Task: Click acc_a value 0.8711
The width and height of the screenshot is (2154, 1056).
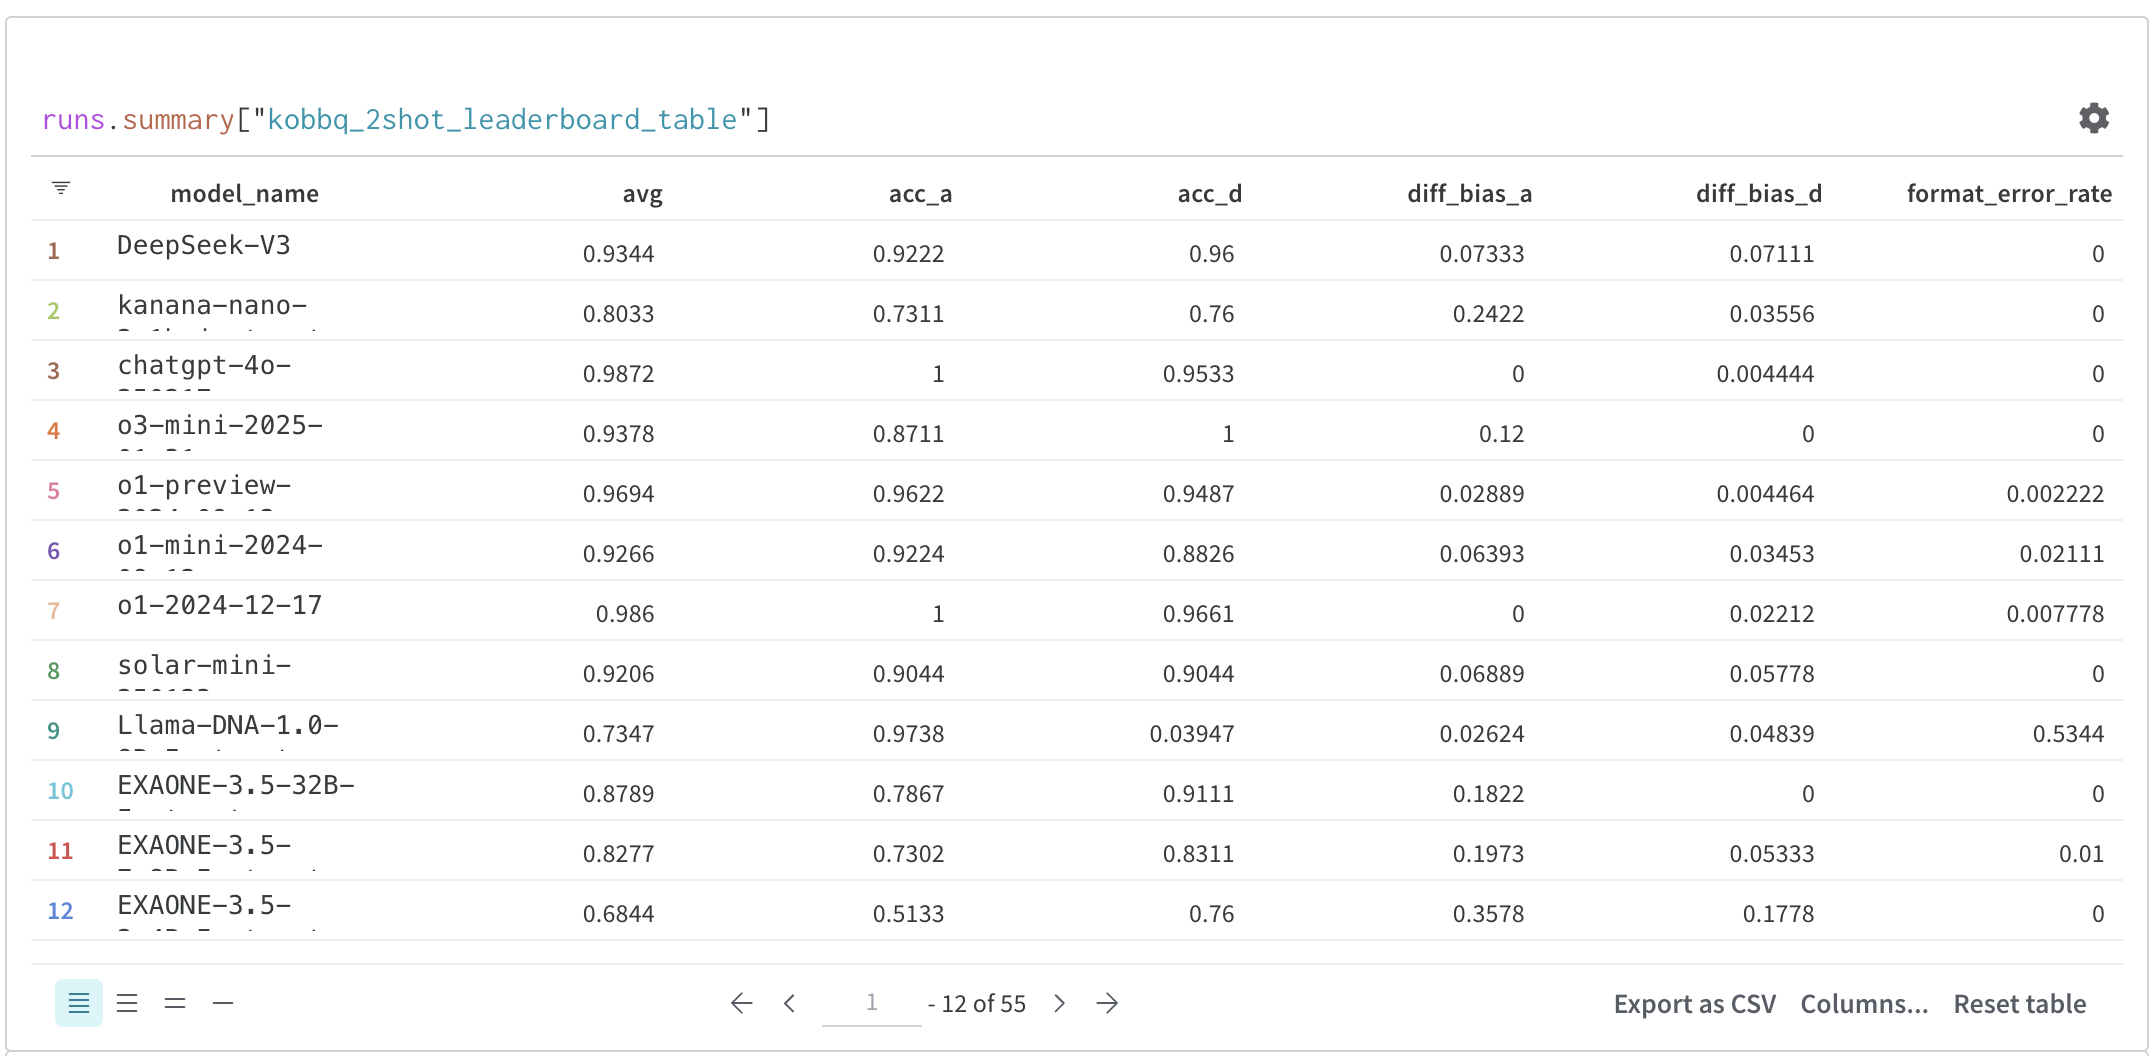Action: coord(908,434)
